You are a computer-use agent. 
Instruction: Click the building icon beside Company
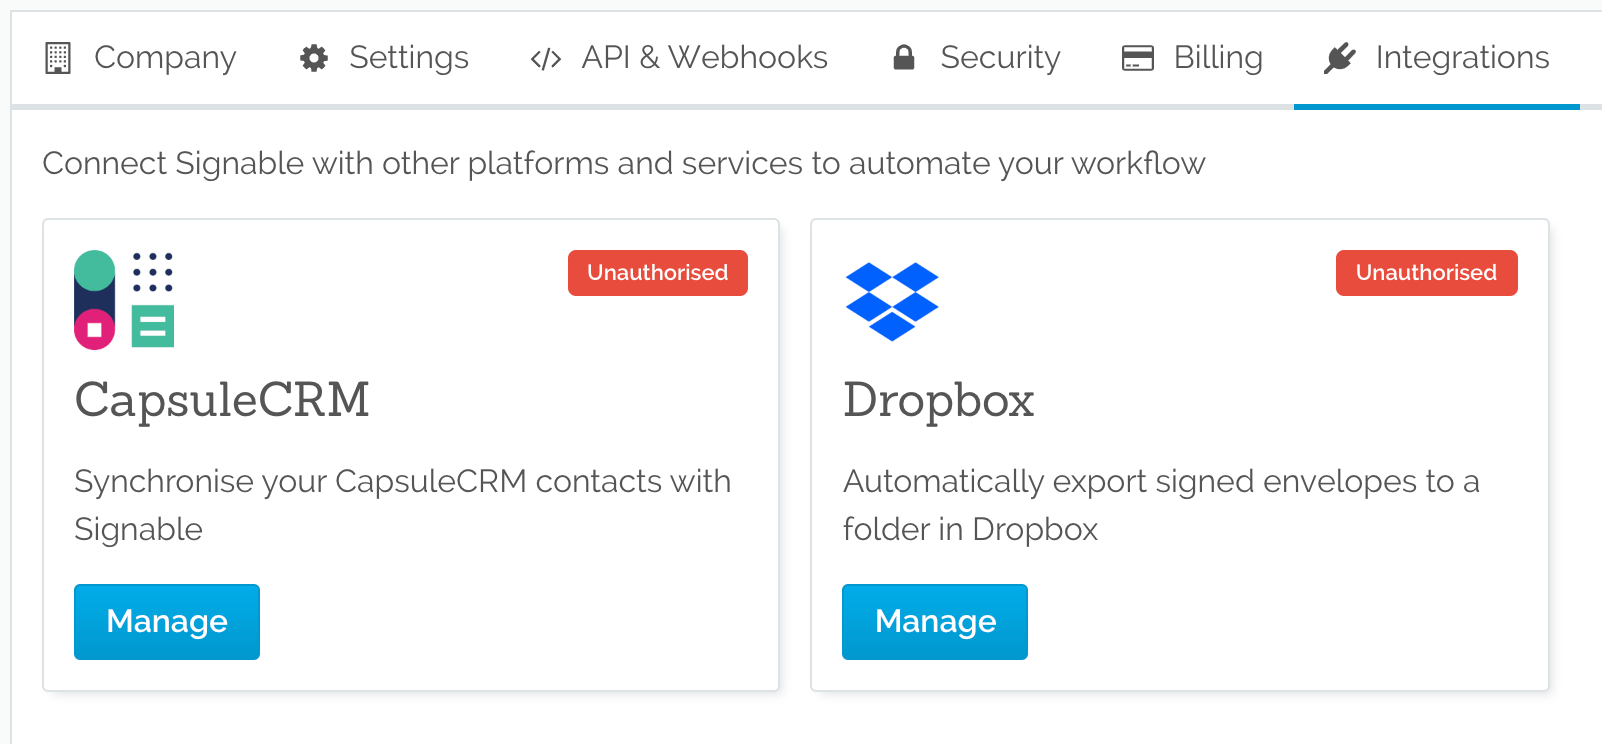(58, 58)
